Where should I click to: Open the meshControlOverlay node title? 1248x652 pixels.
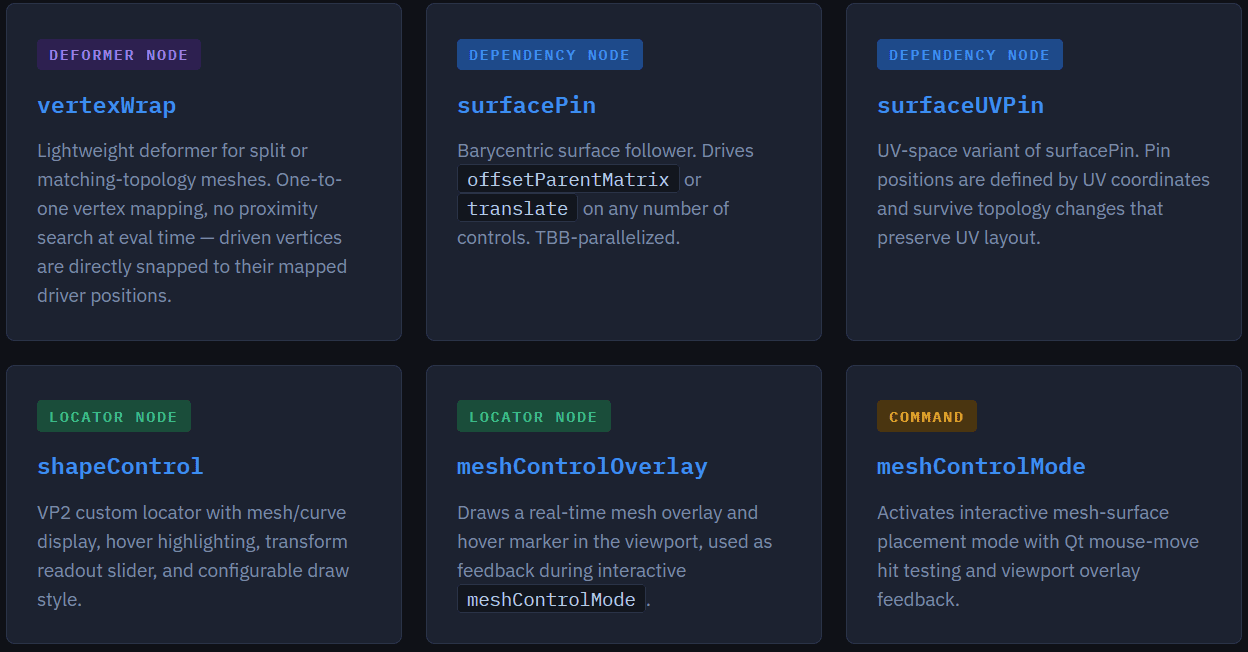tap(582, 467)
